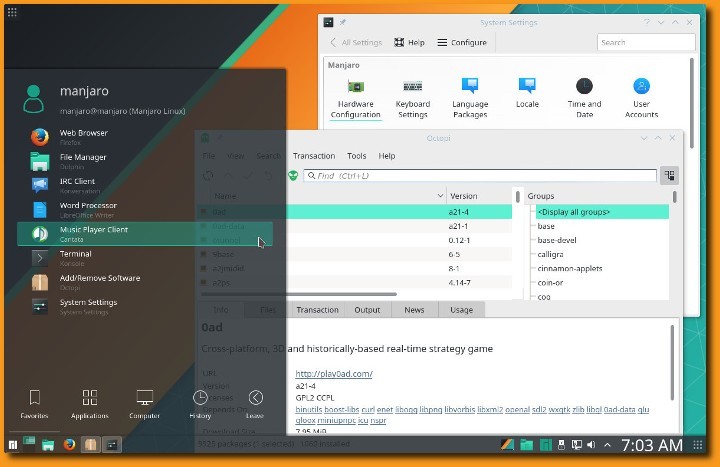Open Hardware Configuration in System Settings
Screen dimensions: 720x467
coord(355,98)
